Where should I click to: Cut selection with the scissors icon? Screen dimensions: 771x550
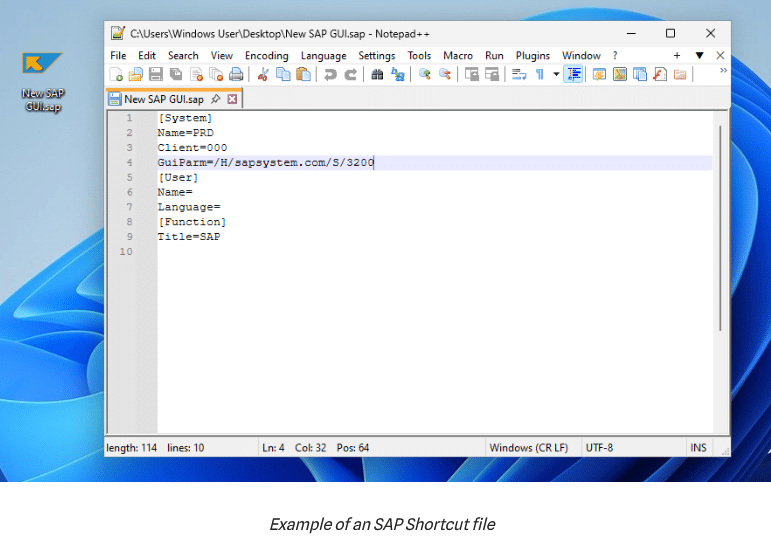[x=263, y=75]
